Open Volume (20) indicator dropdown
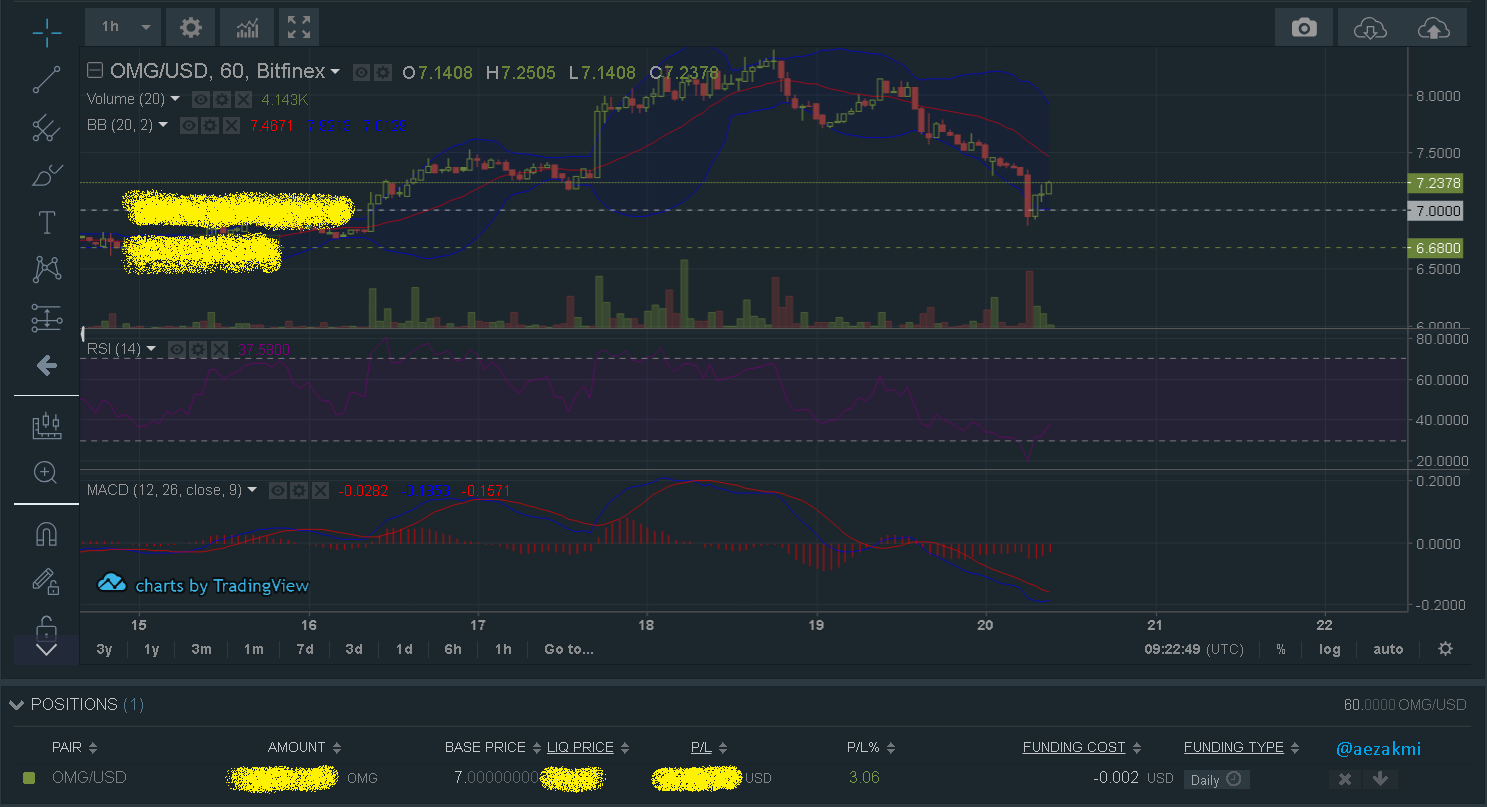The image size is (1487, 807). tap(175, 99)
